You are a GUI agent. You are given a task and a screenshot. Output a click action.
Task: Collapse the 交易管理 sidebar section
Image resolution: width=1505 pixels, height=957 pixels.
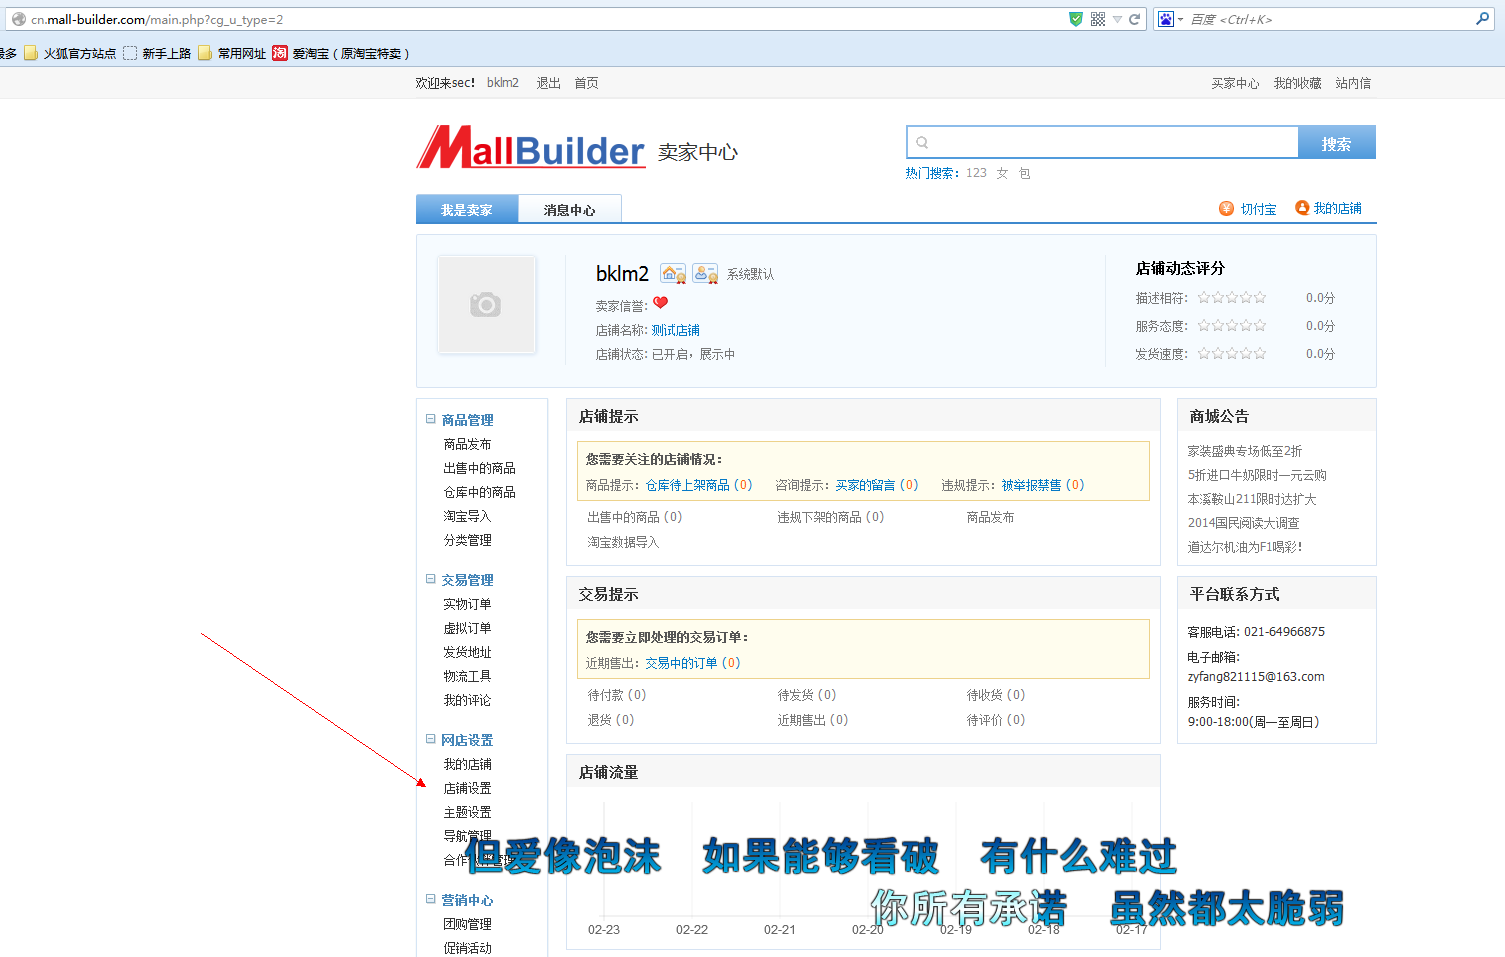click(x=431, y=579)
